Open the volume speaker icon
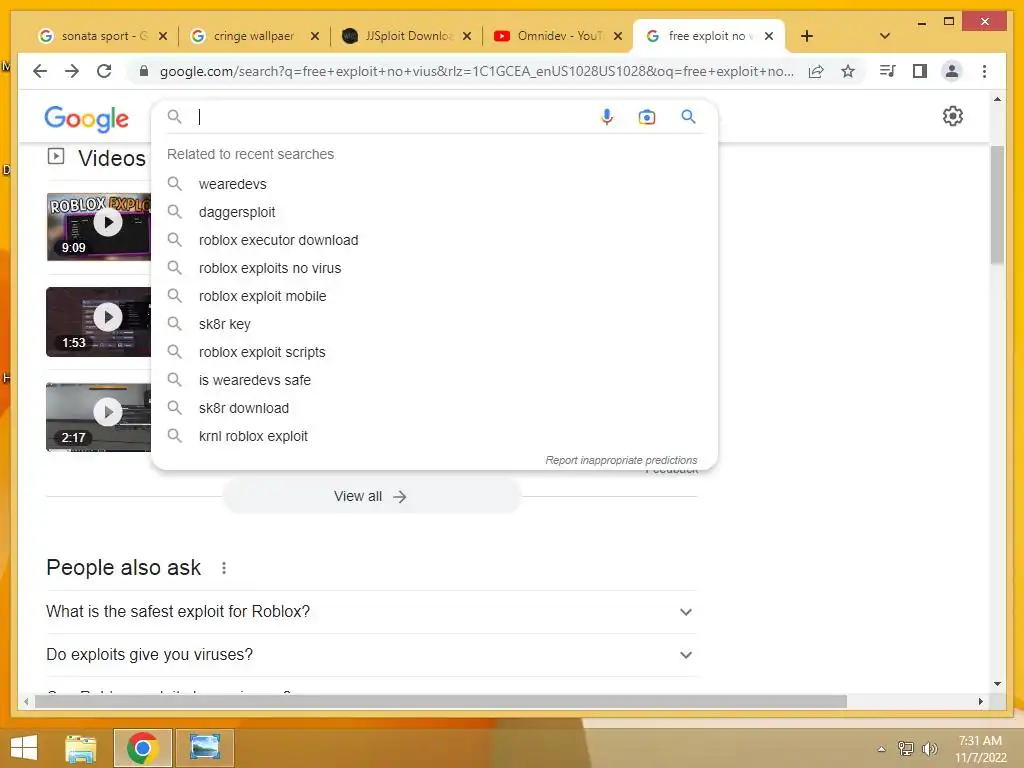 point(929,749)
